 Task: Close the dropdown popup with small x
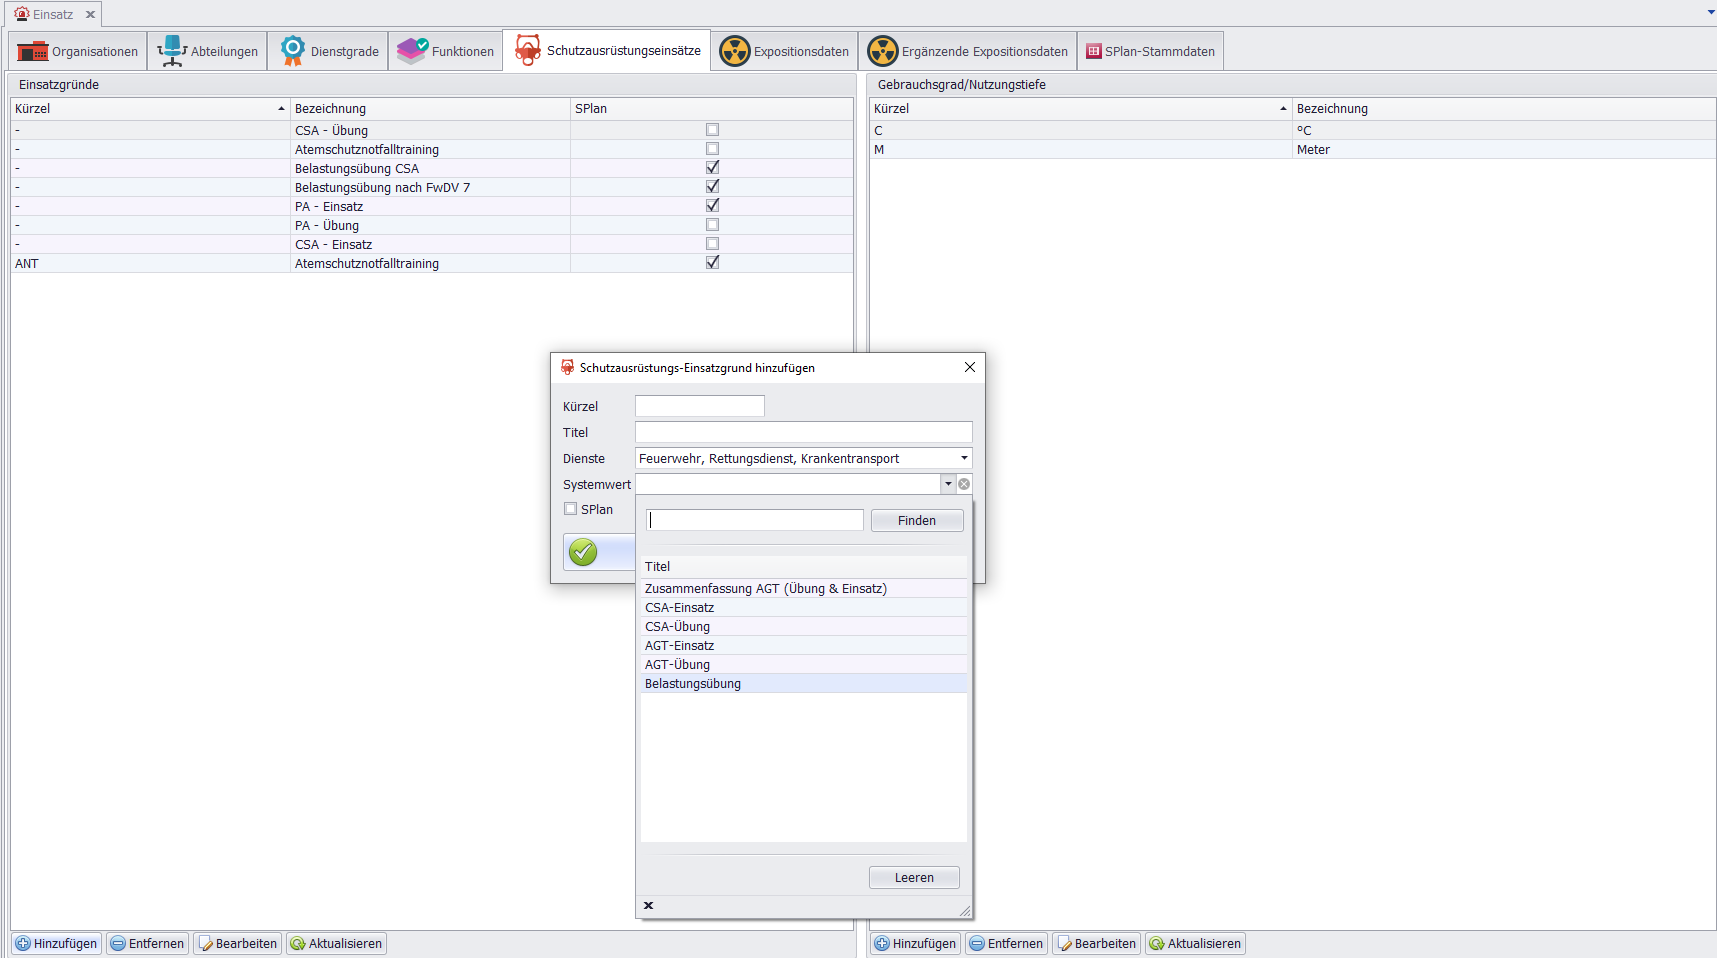click(648, 906)
